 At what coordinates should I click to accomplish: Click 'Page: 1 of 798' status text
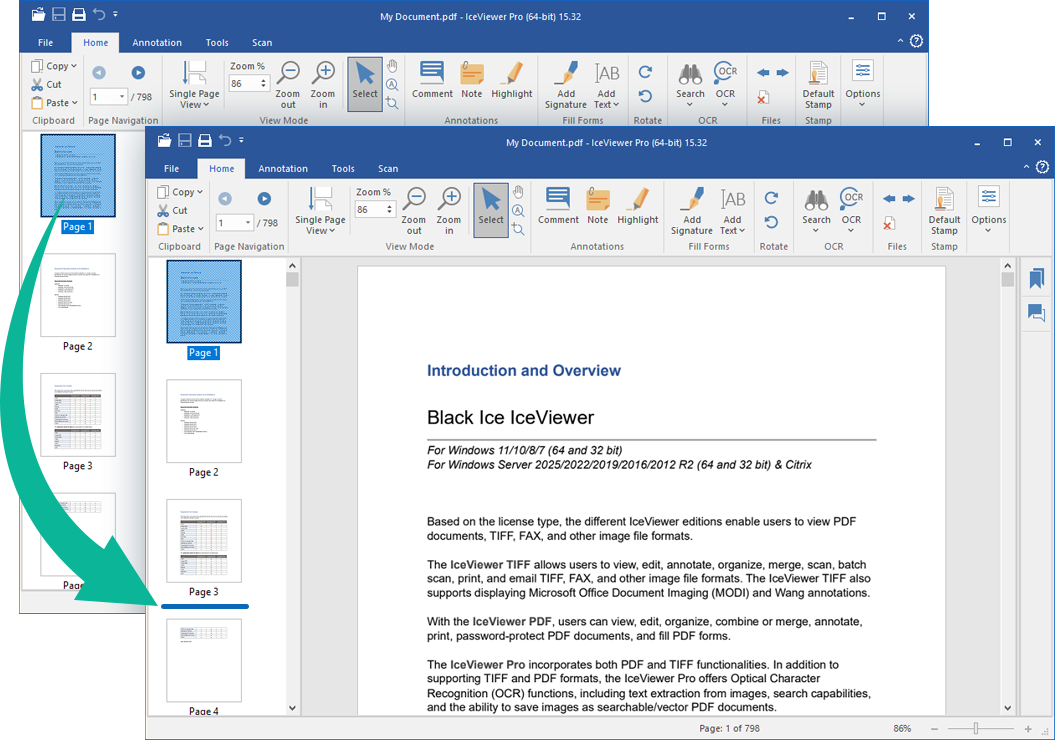[729, 729]
